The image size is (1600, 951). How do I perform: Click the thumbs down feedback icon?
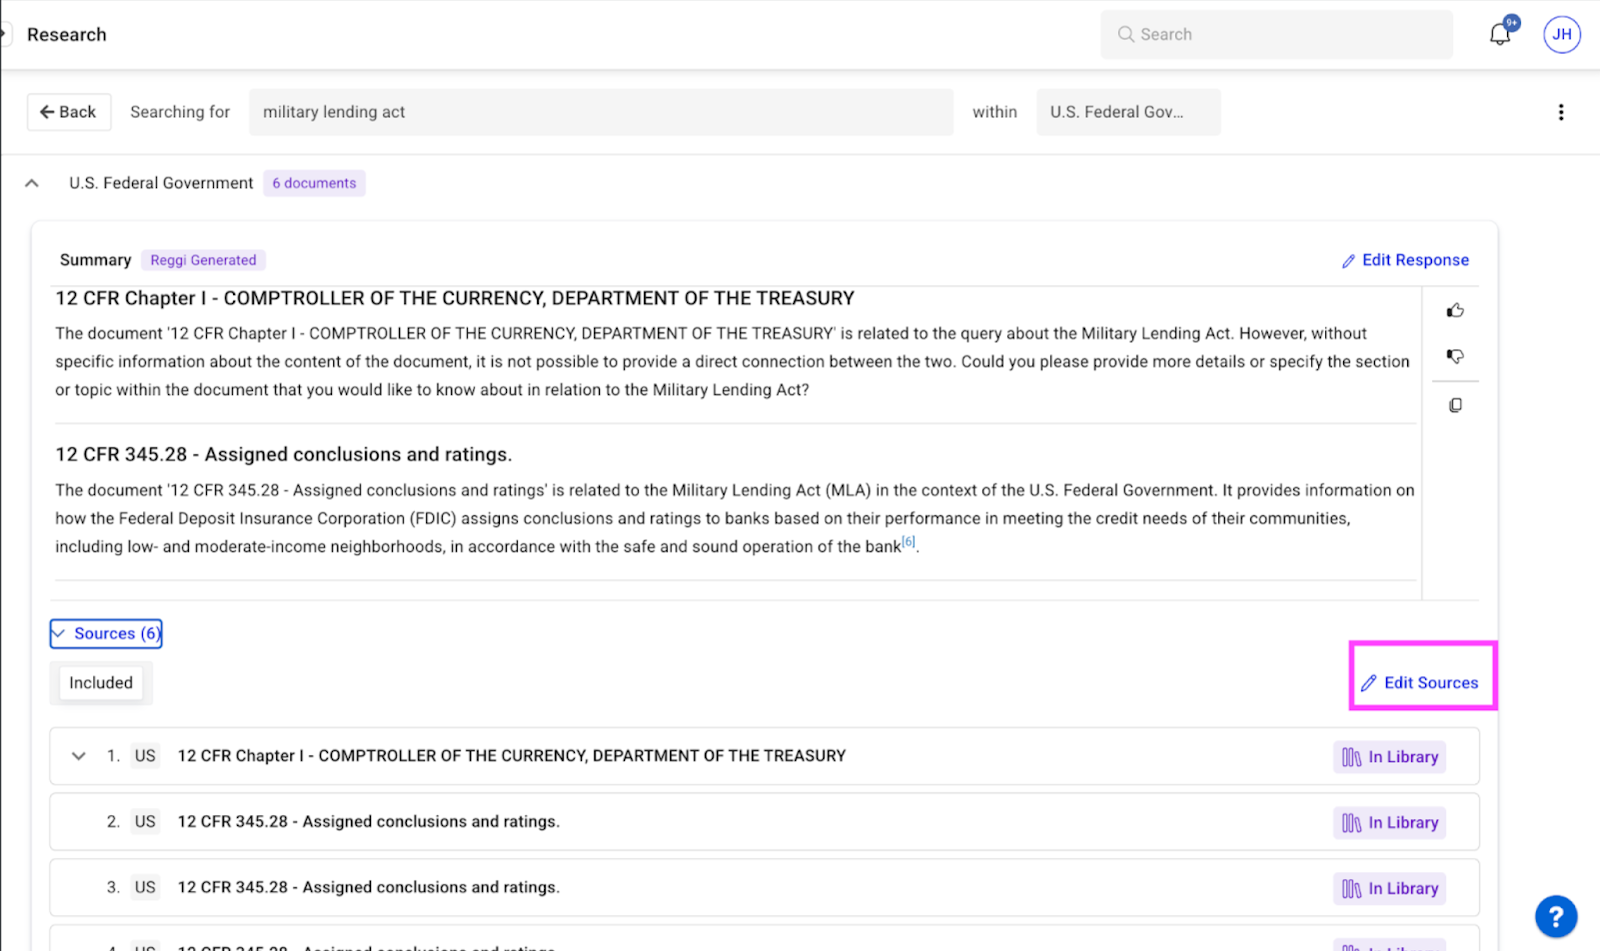(x=1455, y=356)
